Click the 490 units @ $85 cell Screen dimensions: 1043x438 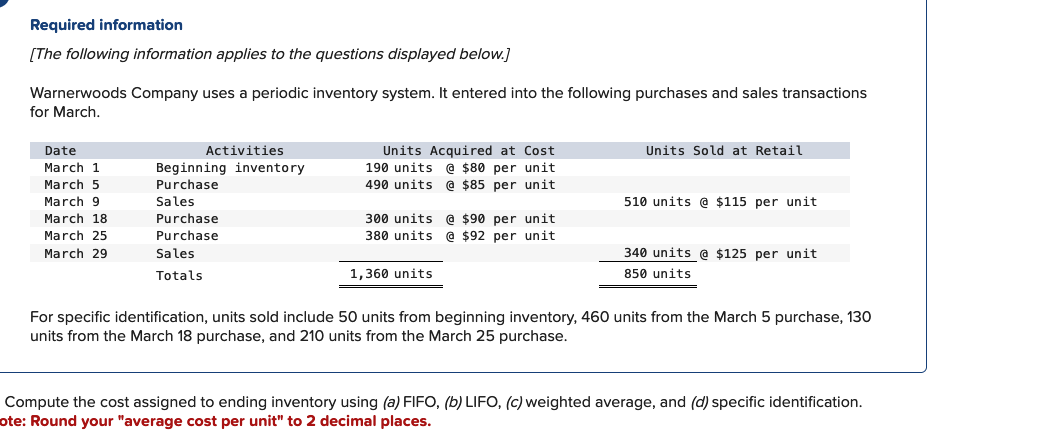tap(460, 185)
